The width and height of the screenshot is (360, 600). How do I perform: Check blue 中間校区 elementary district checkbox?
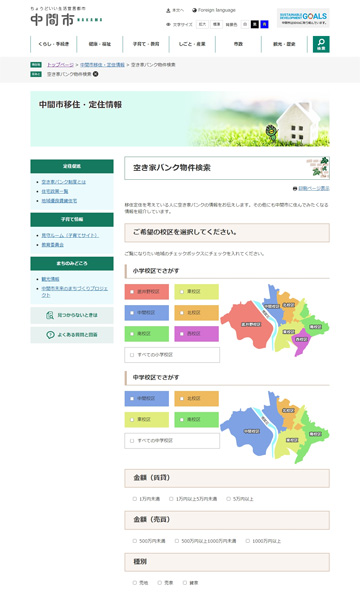pos(132,313)
